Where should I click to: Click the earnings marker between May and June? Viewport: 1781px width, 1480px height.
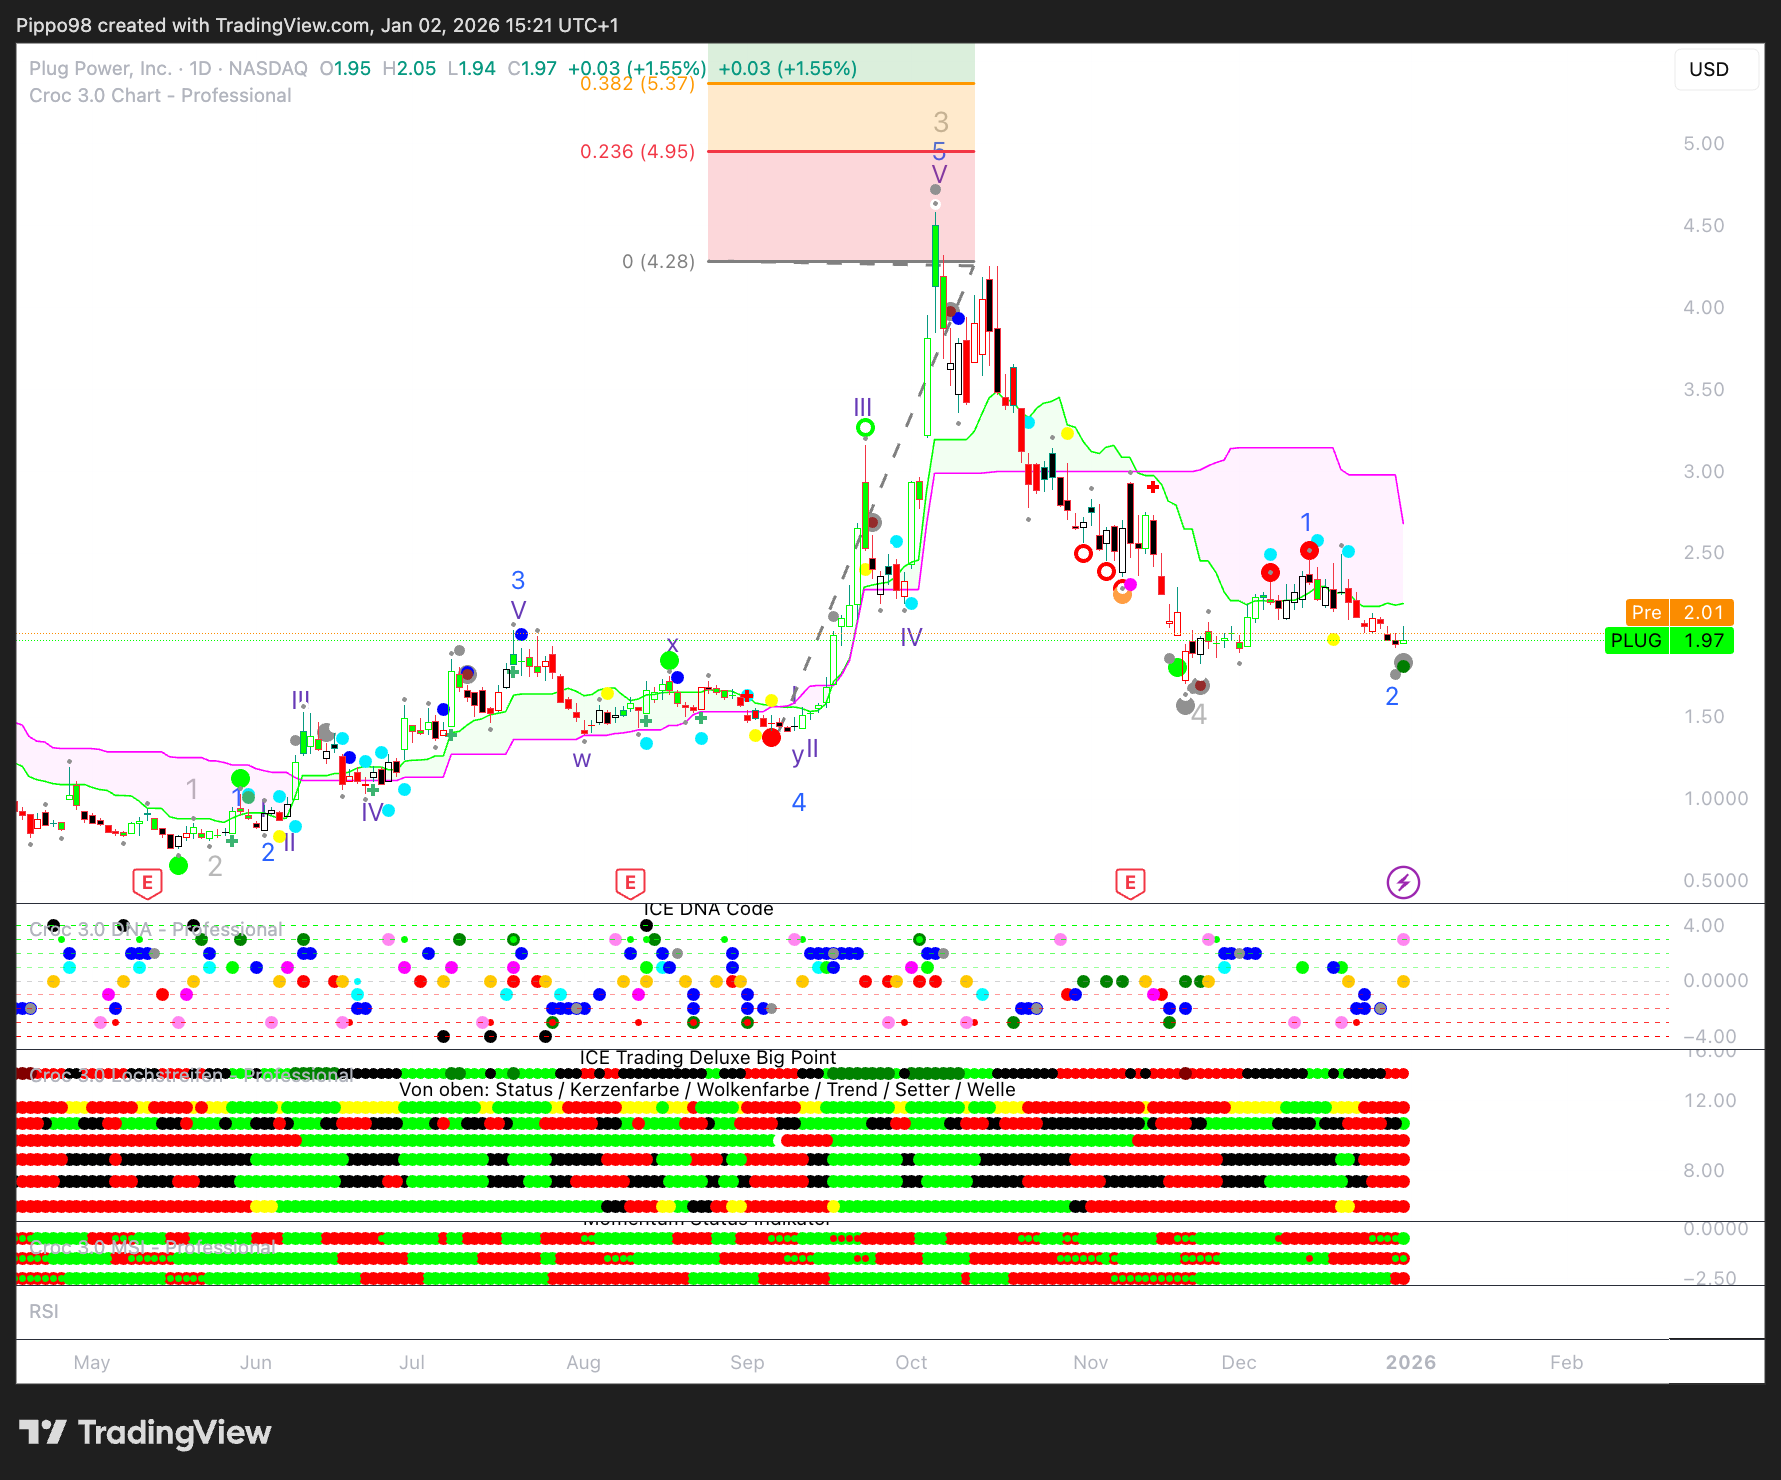click(147, 883)
